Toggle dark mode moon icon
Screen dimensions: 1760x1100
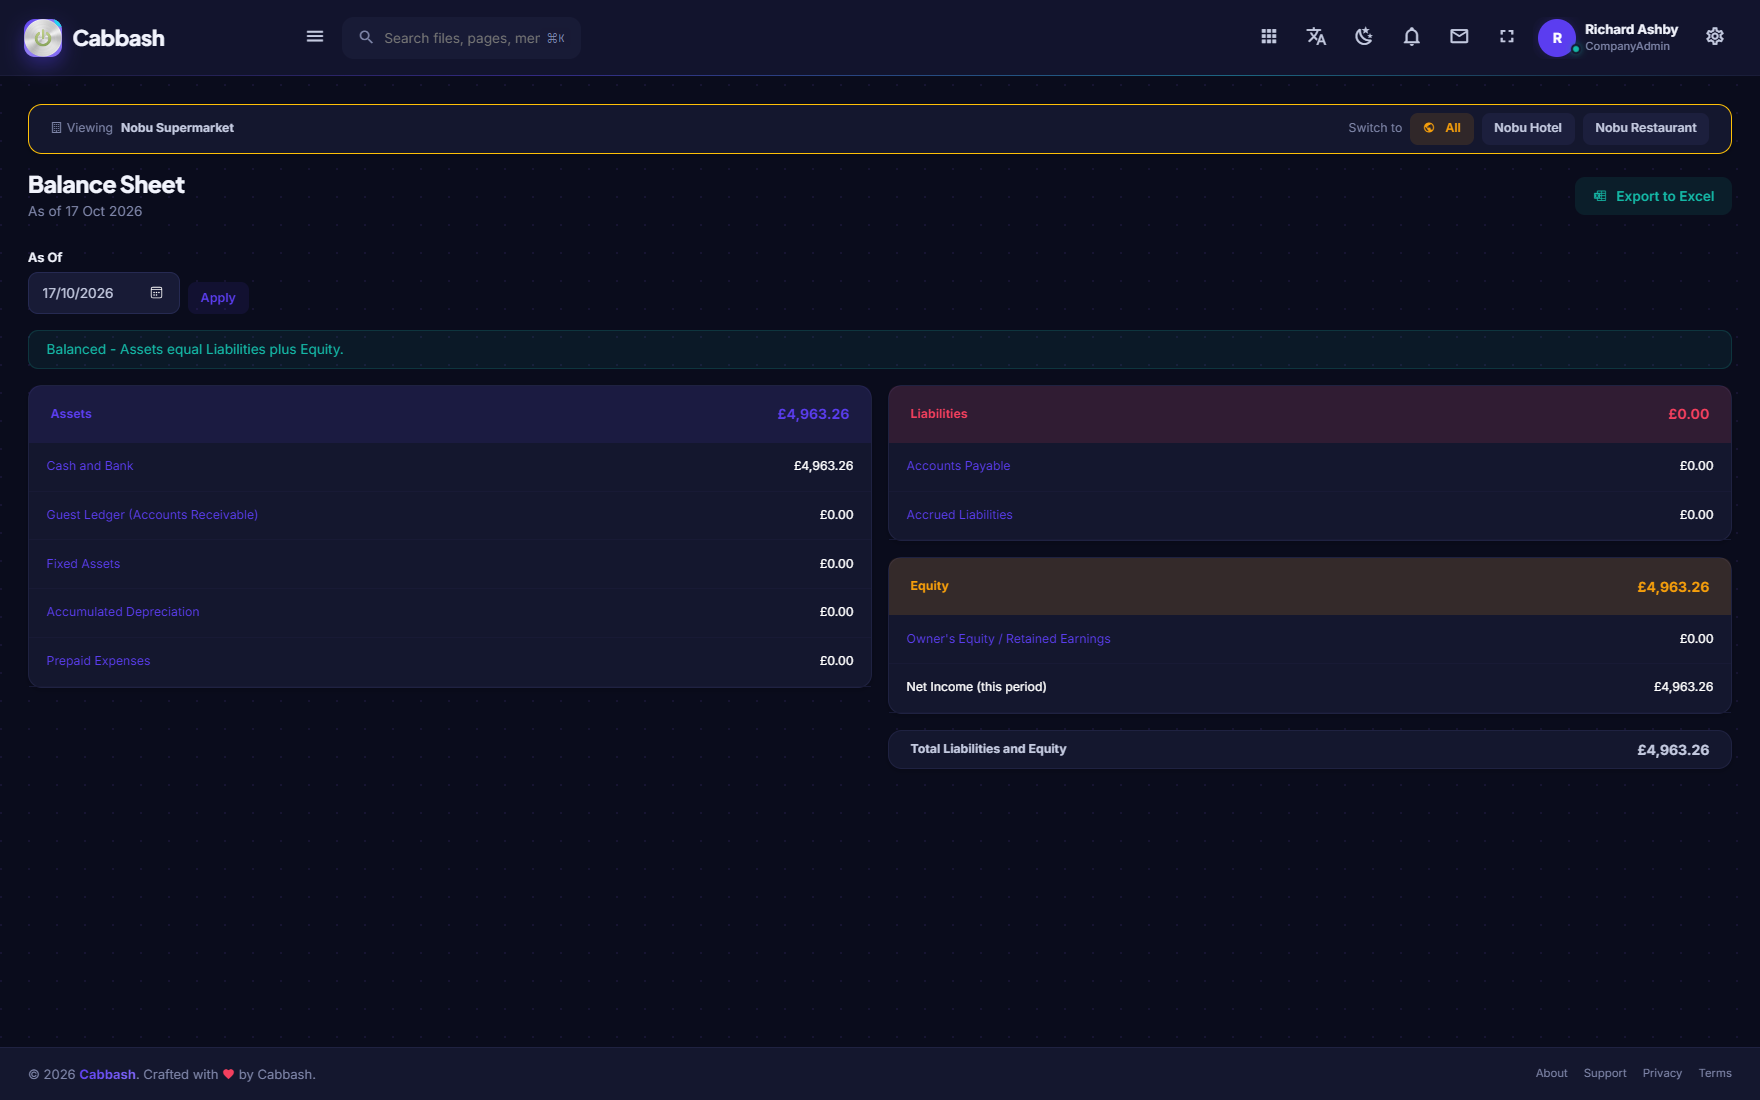(1364, 37)
